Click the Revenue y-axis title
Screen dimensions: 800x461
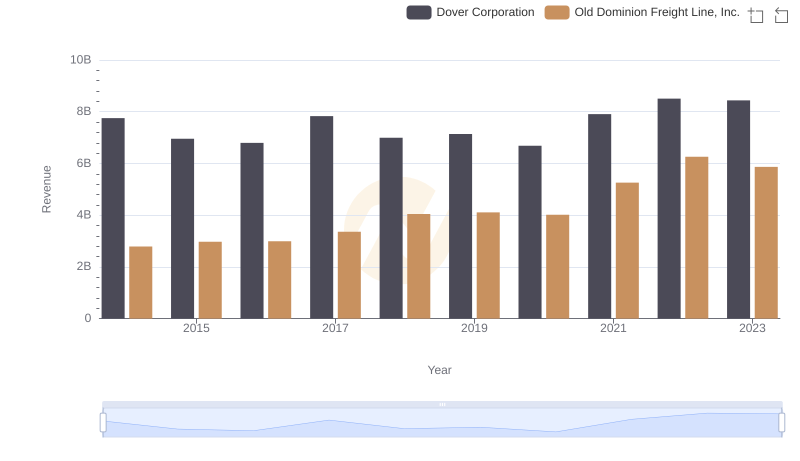(x=46, y=189)
